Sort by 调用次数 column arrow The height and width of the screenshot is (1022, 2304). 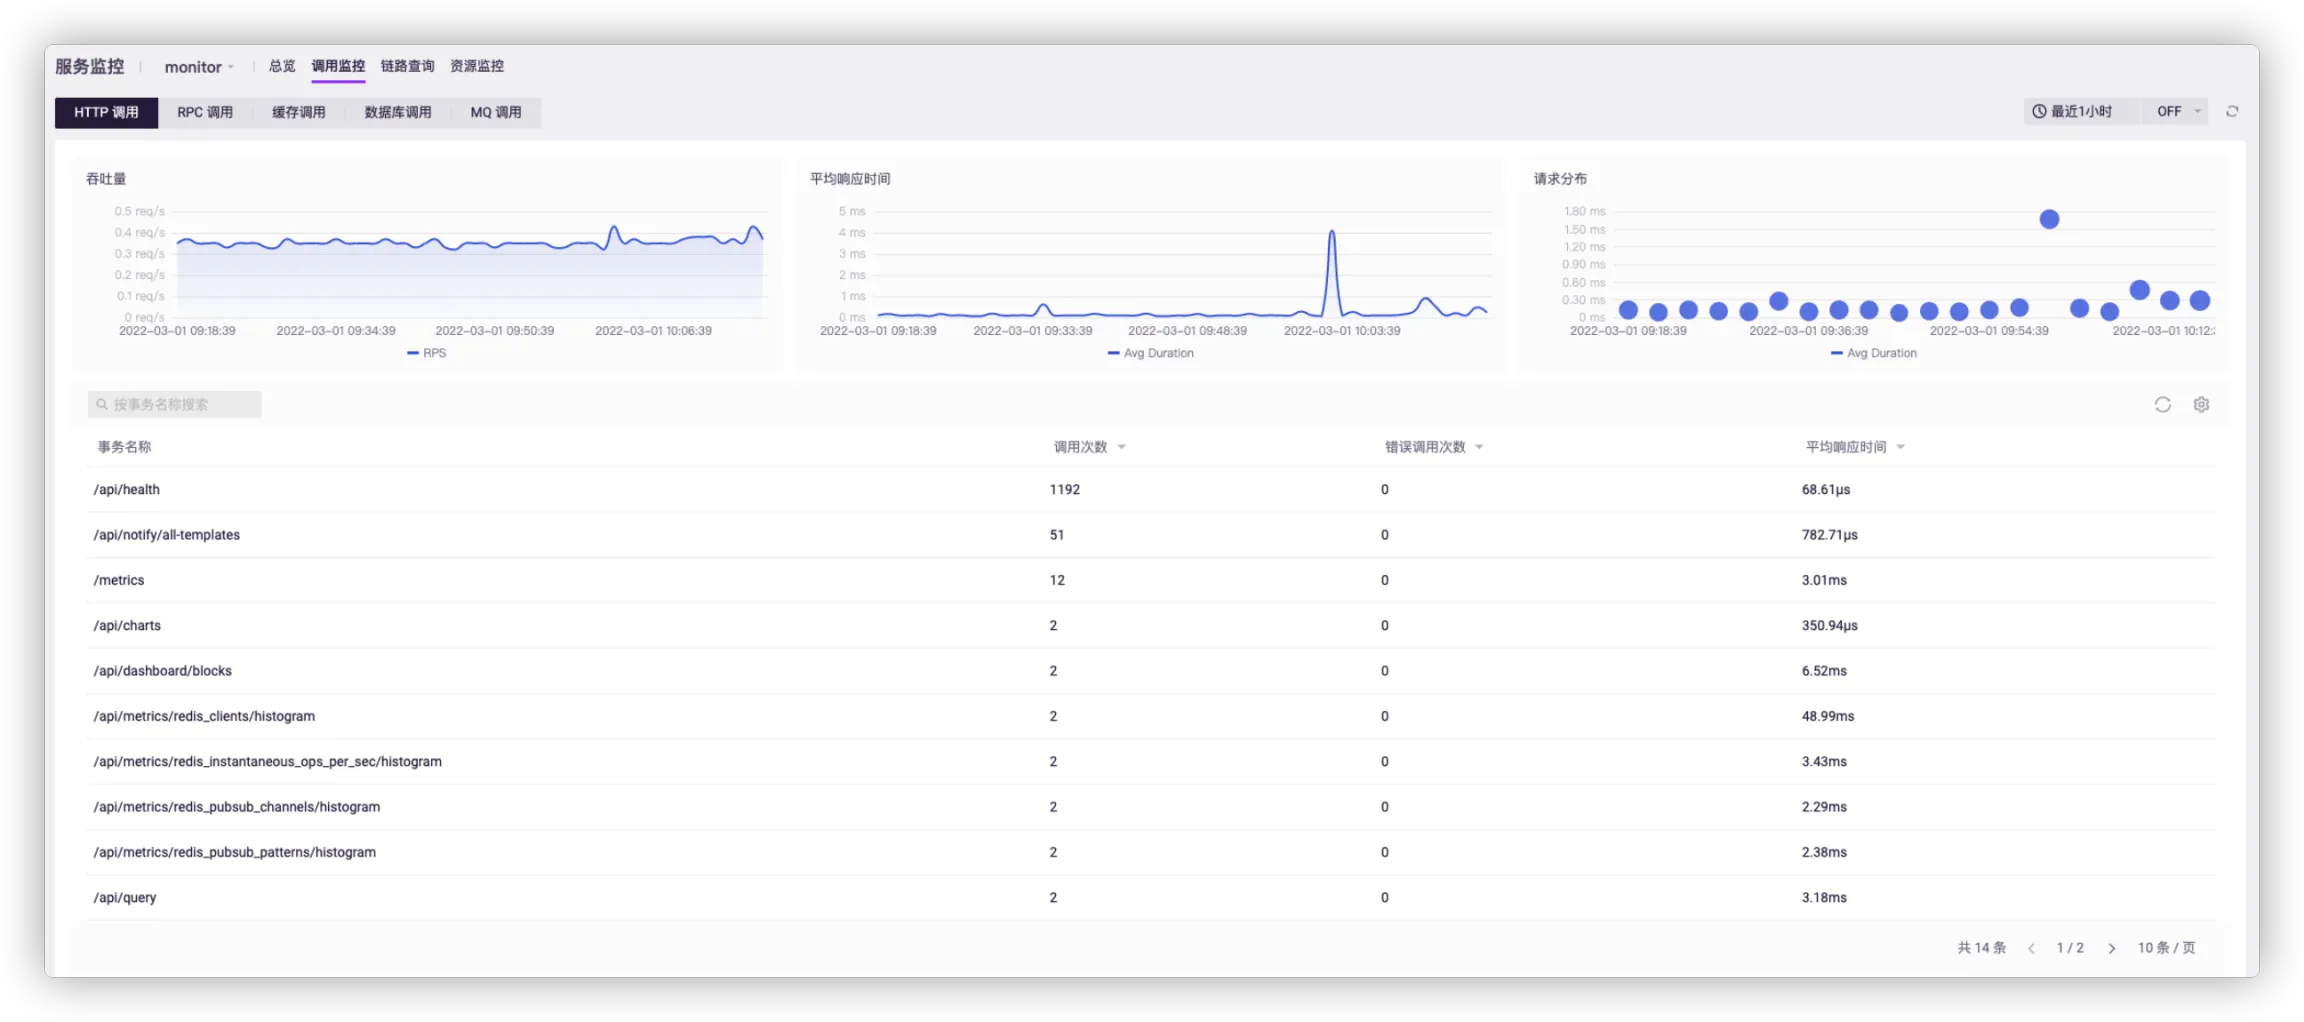click(1121, 448)
